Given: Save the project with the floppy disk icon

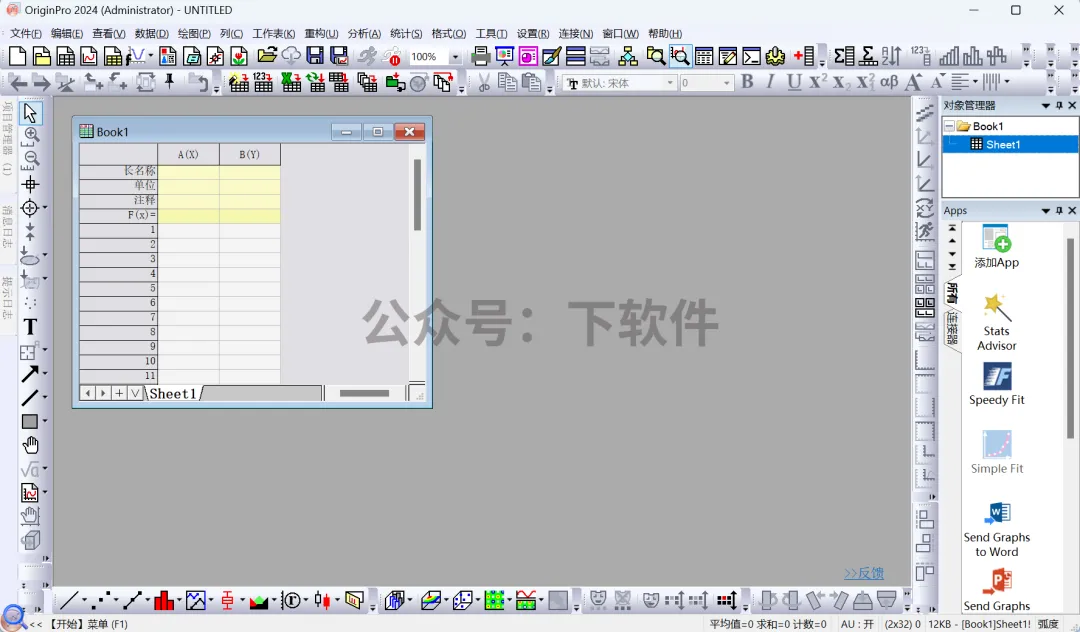Looking at the screenshot, I should click(x=315, y=56).
